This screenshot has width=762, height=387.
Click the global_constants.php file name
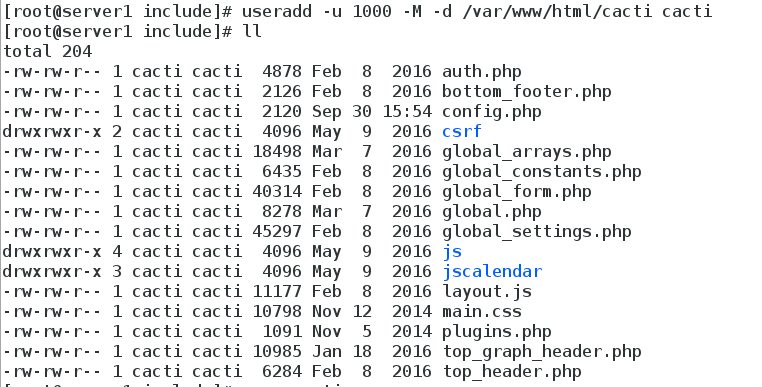click(x=541, y=172)
